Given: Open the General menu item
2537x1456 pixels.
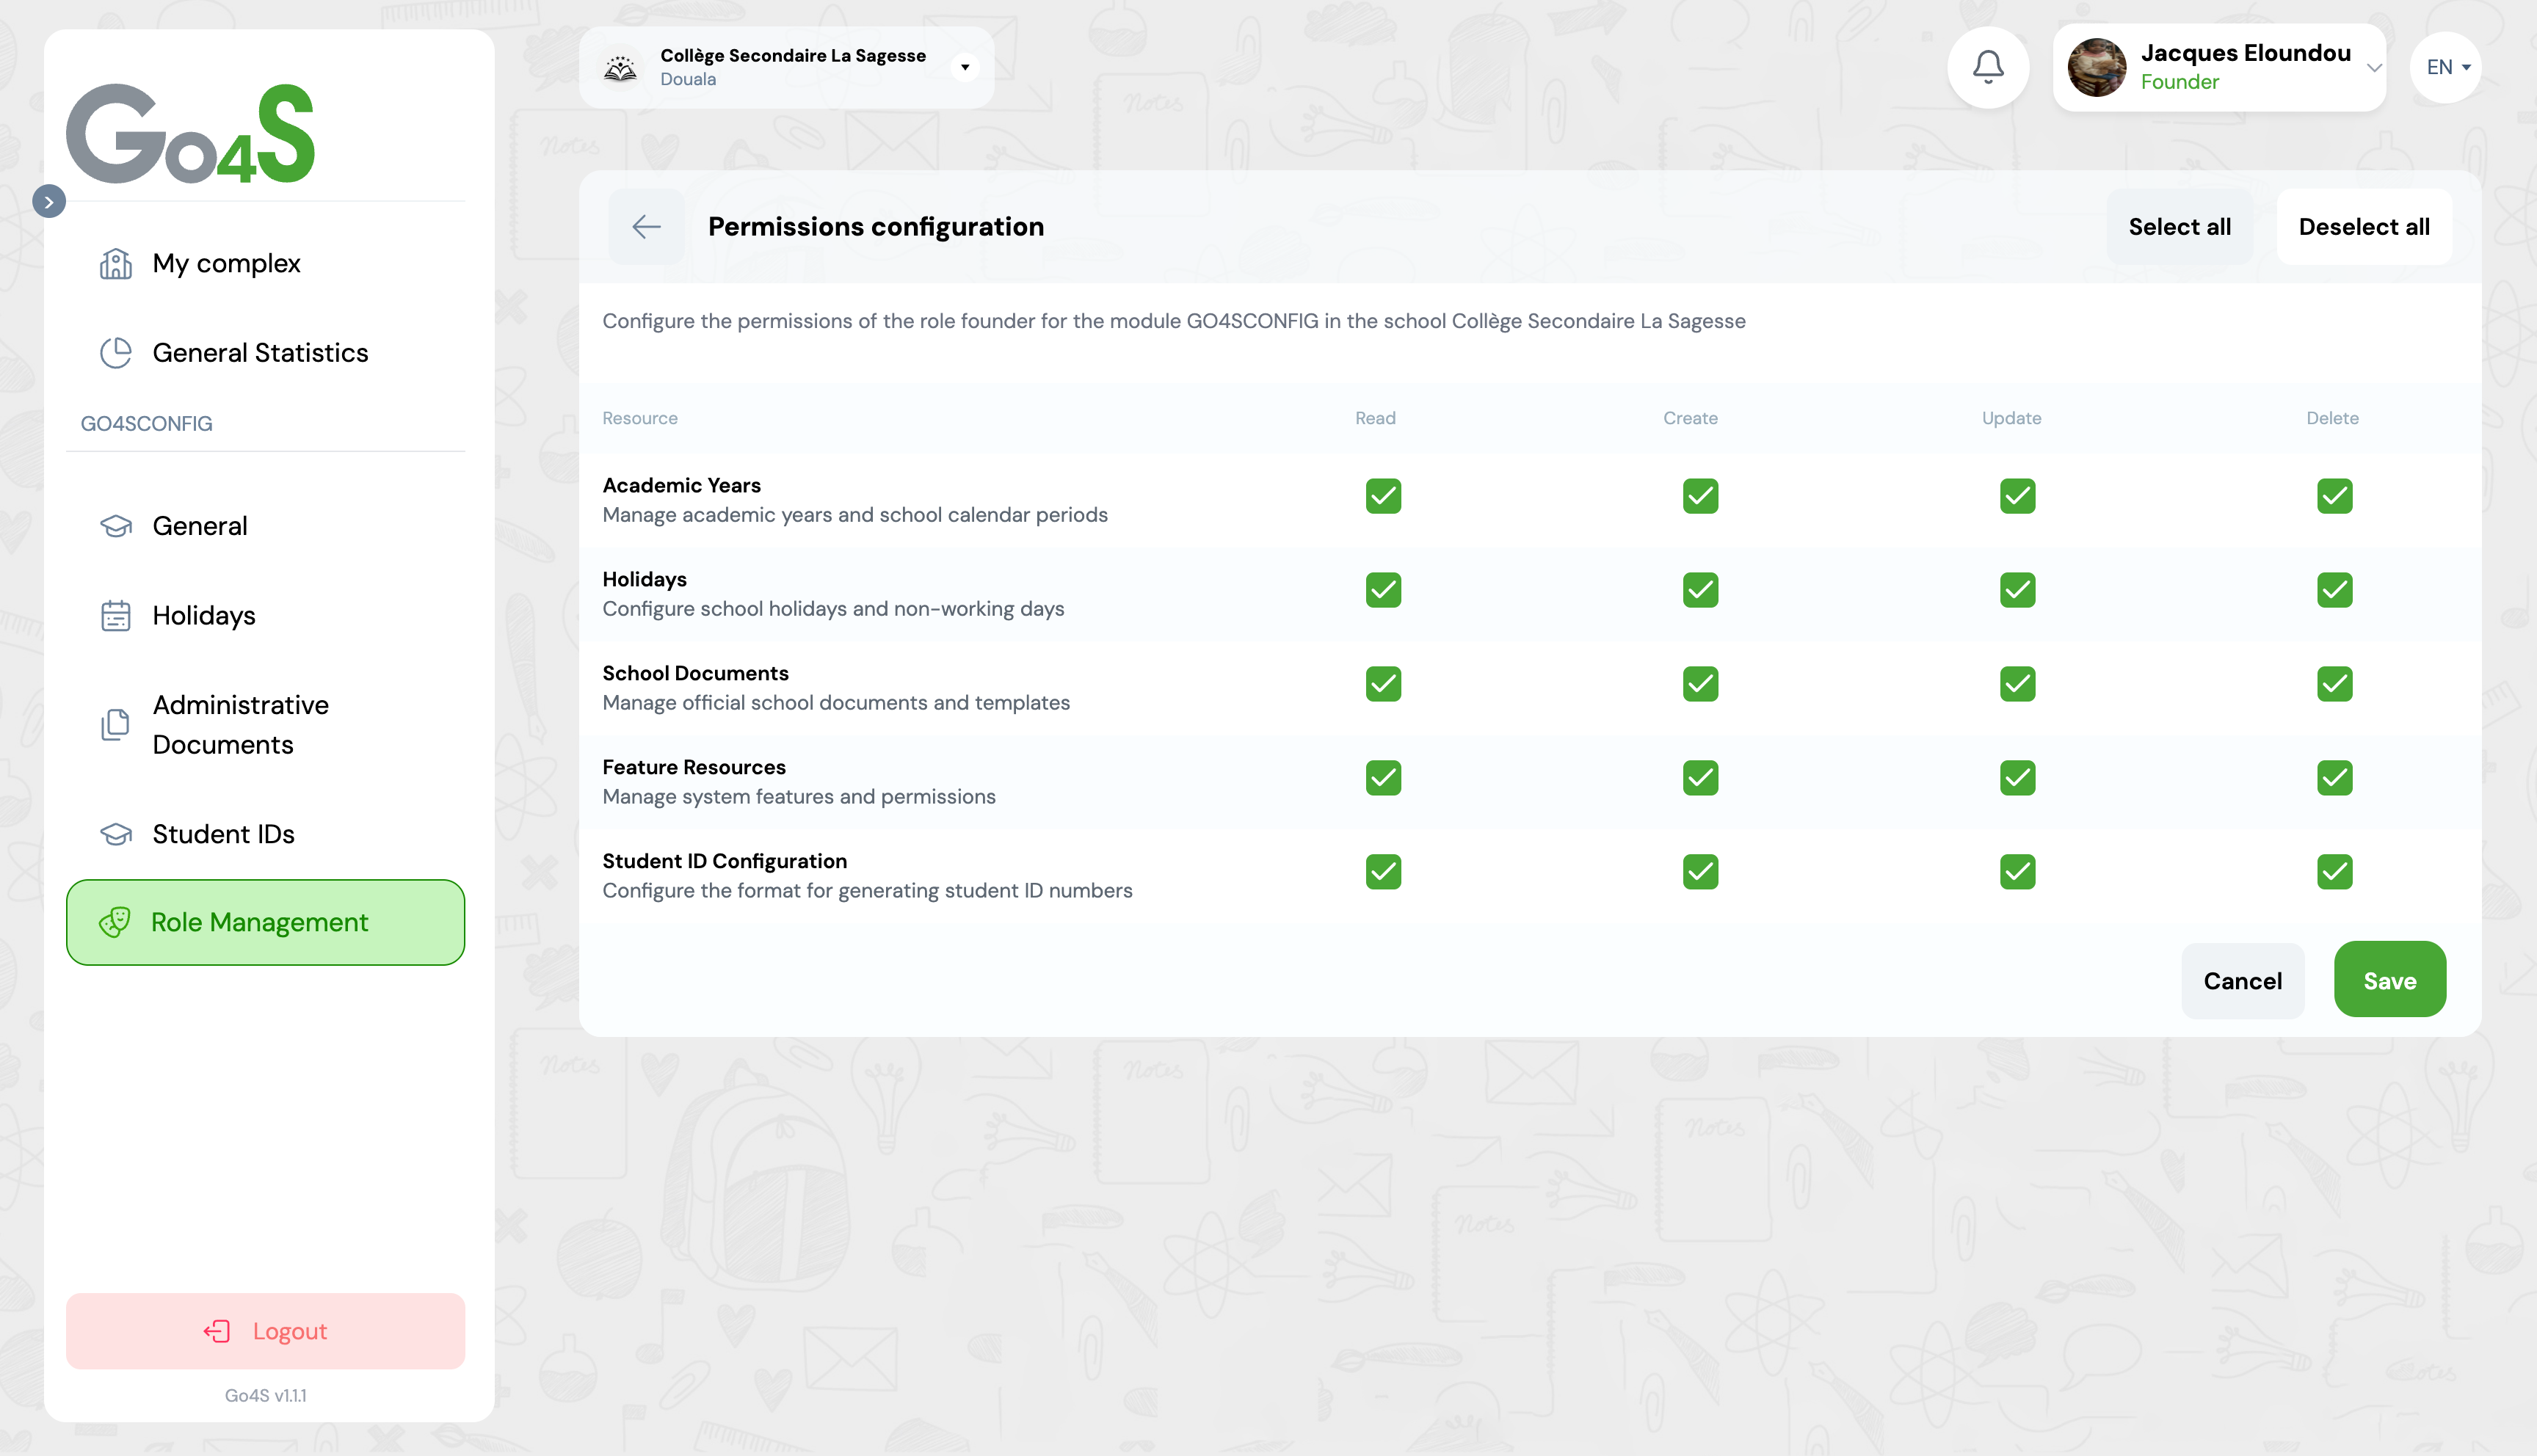Looking at the screenshot, I should coord(199,526).
